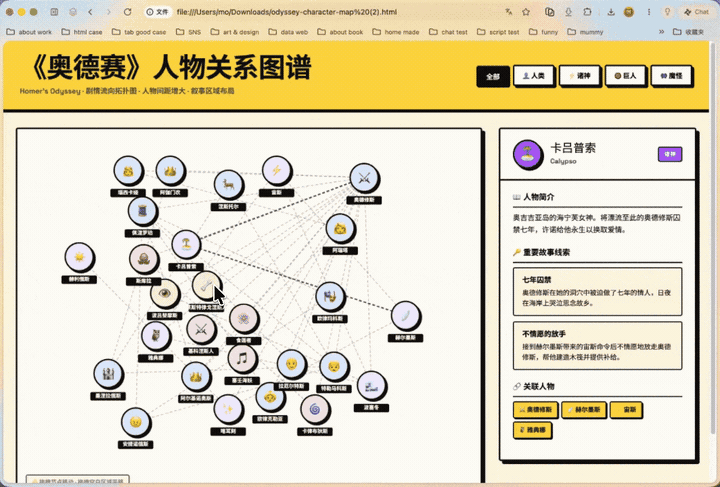Click the bone icon giant node
Screen dimensions: 720x487
point(206,285)
